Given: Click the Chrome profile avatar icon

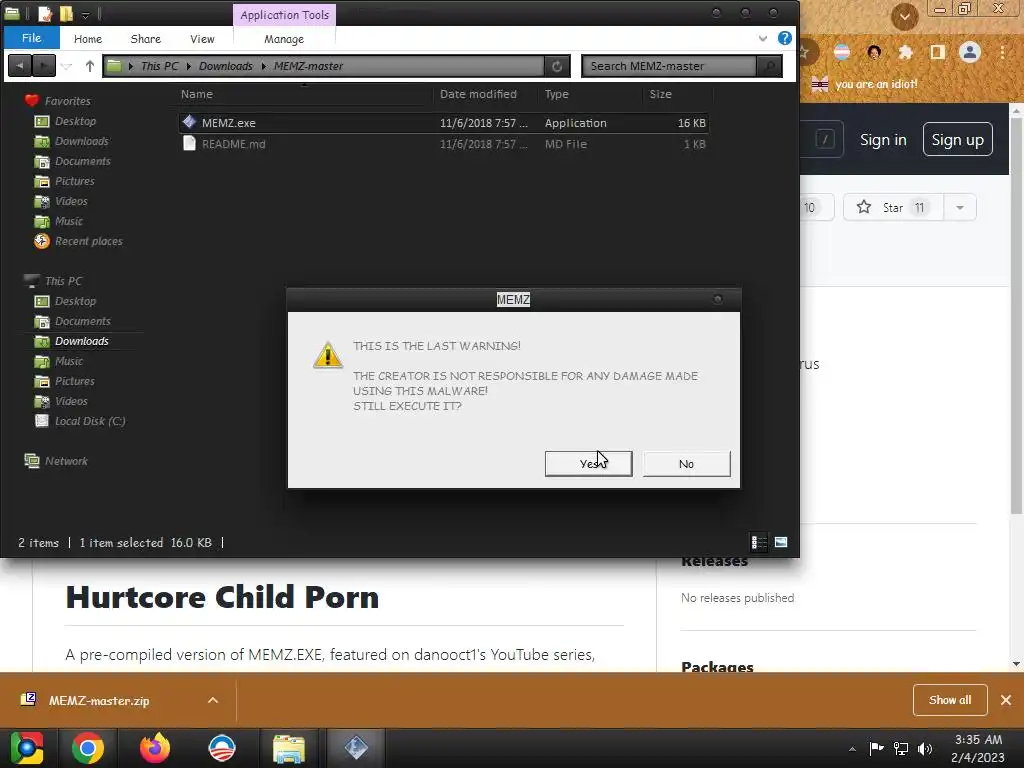Looking at the screenshot, I should [x=970, y=52].
